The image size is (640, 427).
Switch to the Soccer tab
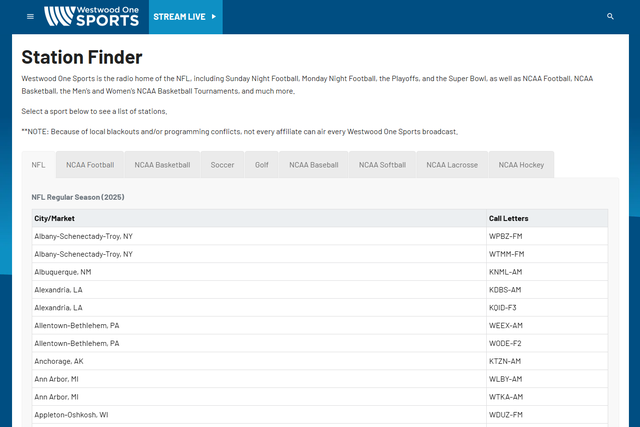[x=222, y=165]
